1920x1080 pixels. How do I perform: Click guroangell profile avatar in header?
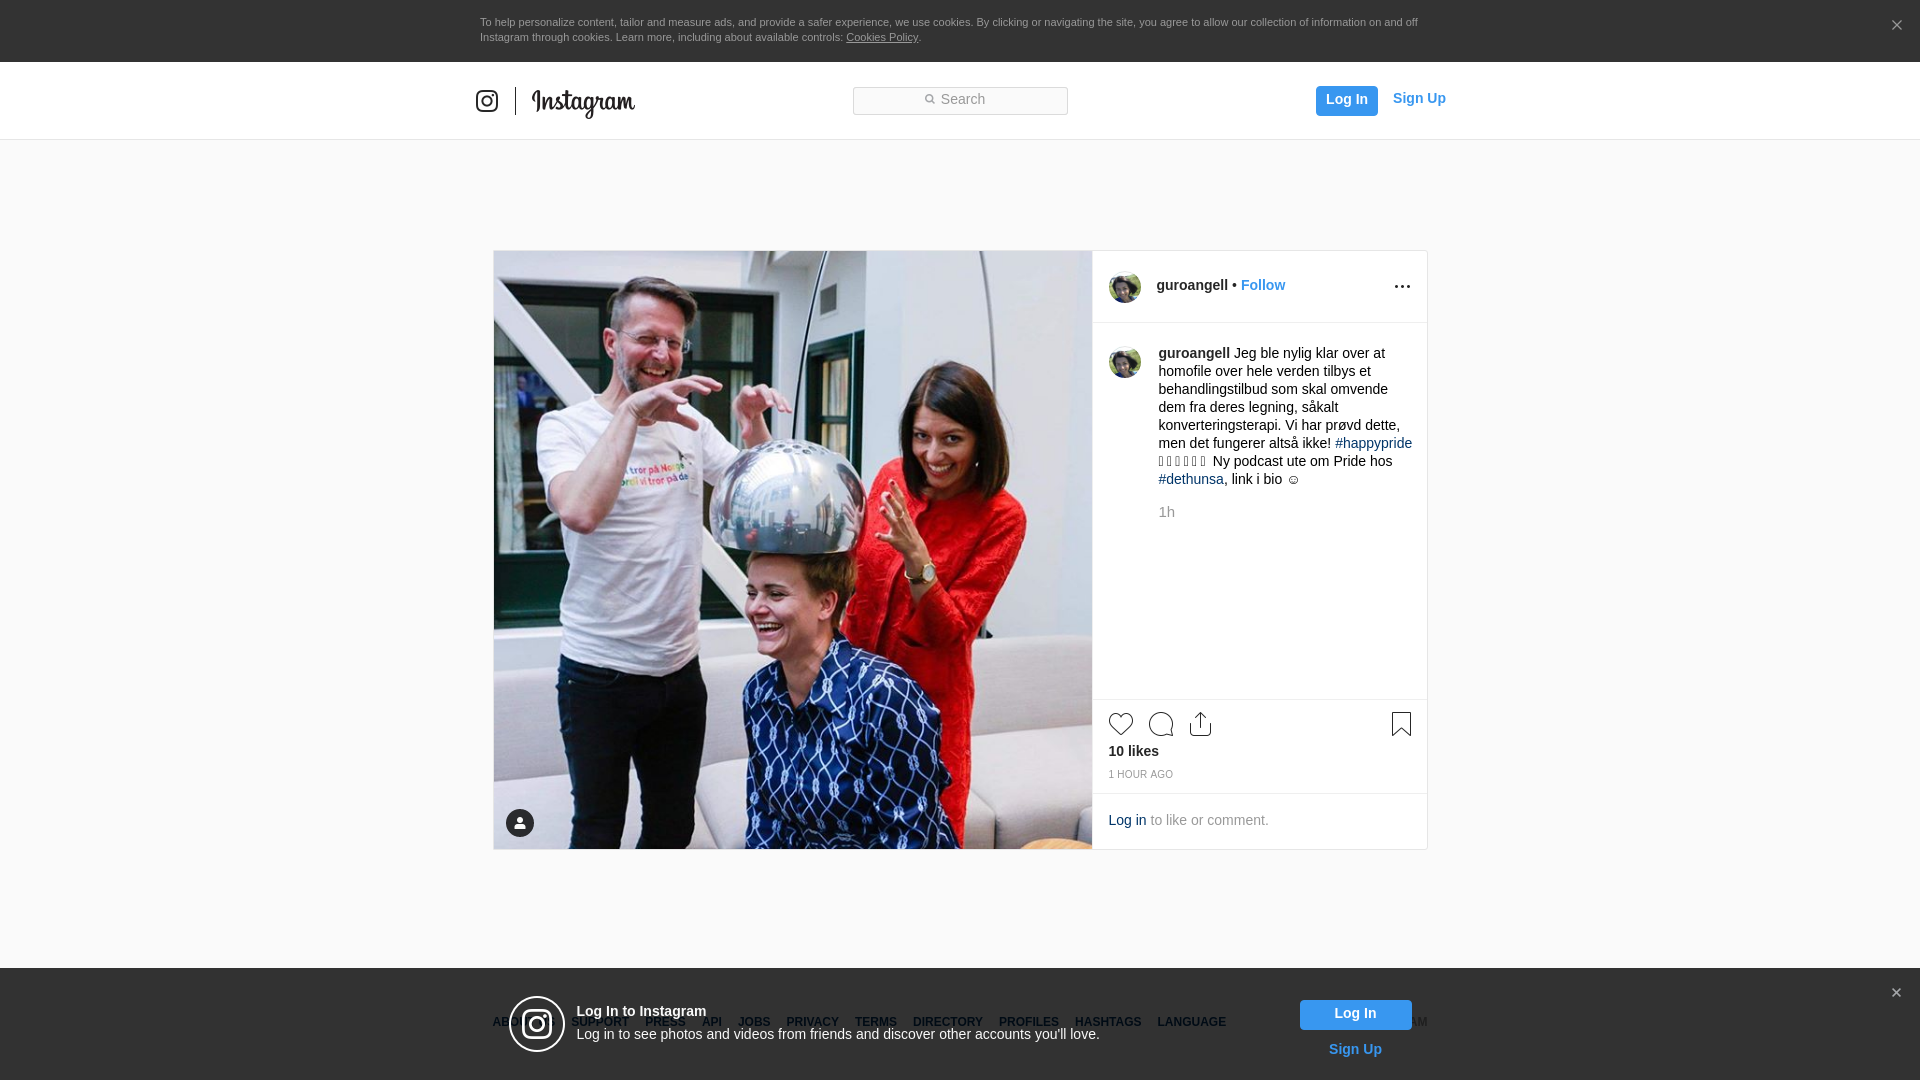point(1124,287)
